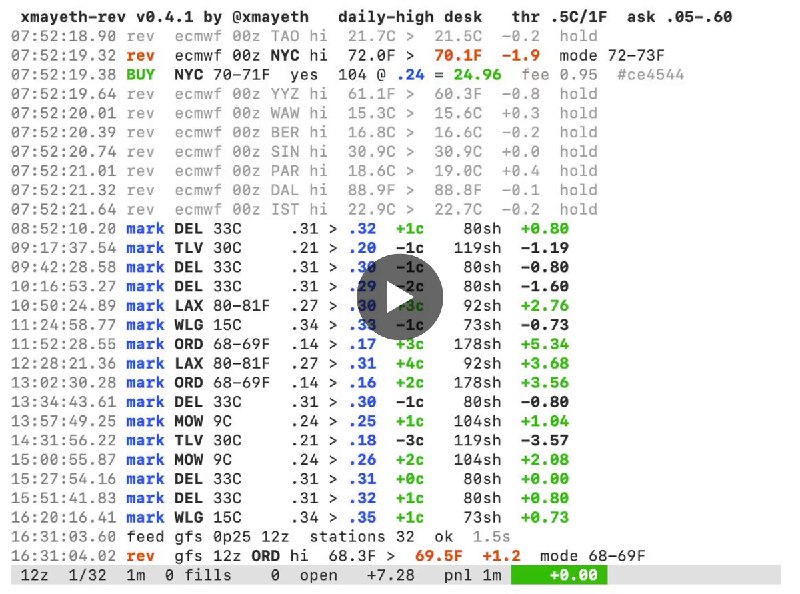Select the "mode 72-73F" text
This screenshot has width=800, height=594.
coord(612,55)
